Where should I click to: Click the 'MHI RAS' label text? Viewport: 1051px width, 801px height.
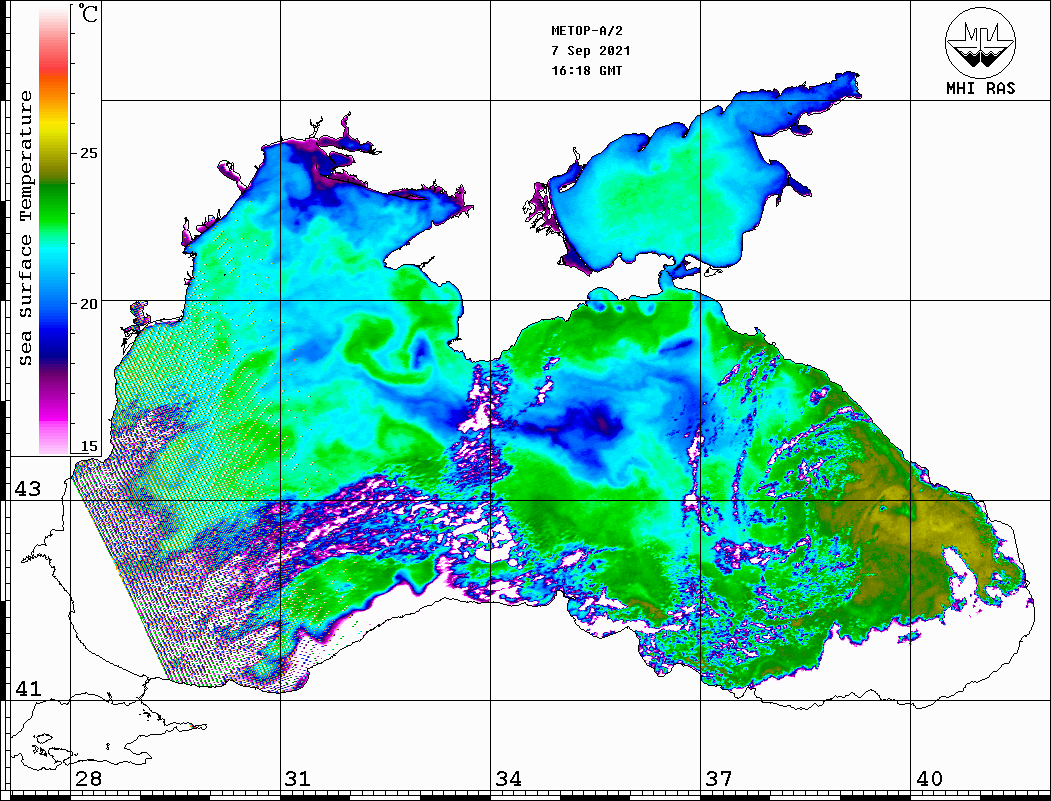tap(980, 88)
